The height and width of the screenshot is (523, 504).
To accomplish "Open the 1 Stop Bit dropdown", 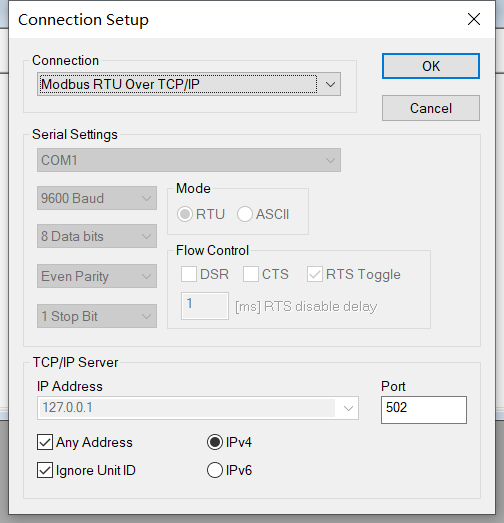I will [97, 316].
